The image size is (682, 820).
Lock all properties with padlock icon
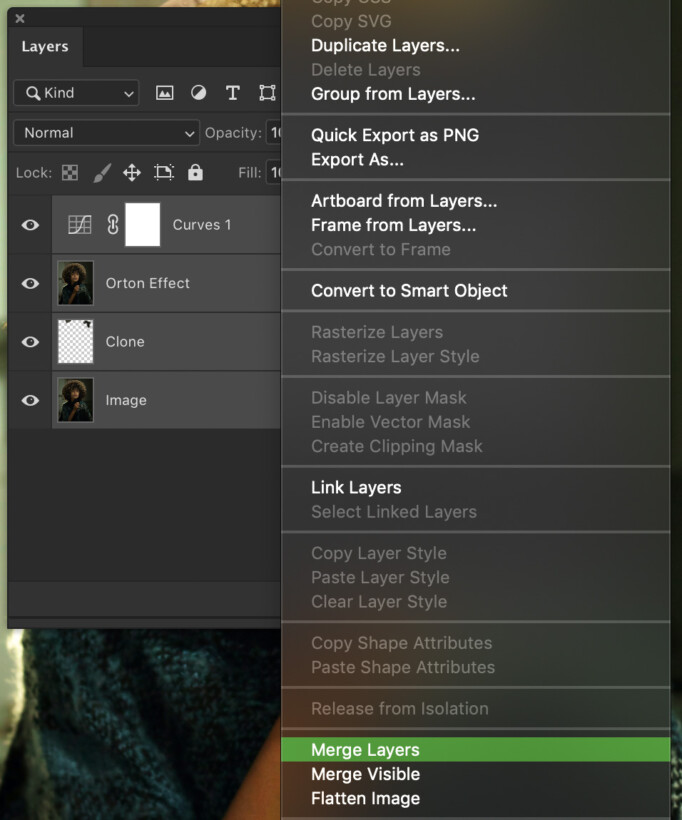click(195, 172)
